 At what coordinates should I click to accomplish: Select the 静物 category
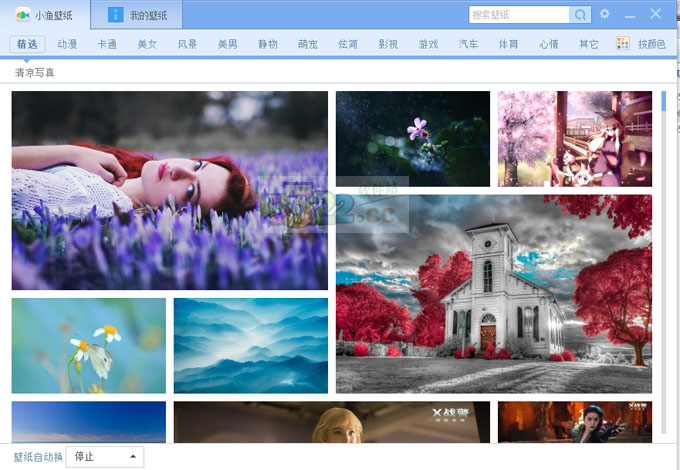(x=268, y=44)
